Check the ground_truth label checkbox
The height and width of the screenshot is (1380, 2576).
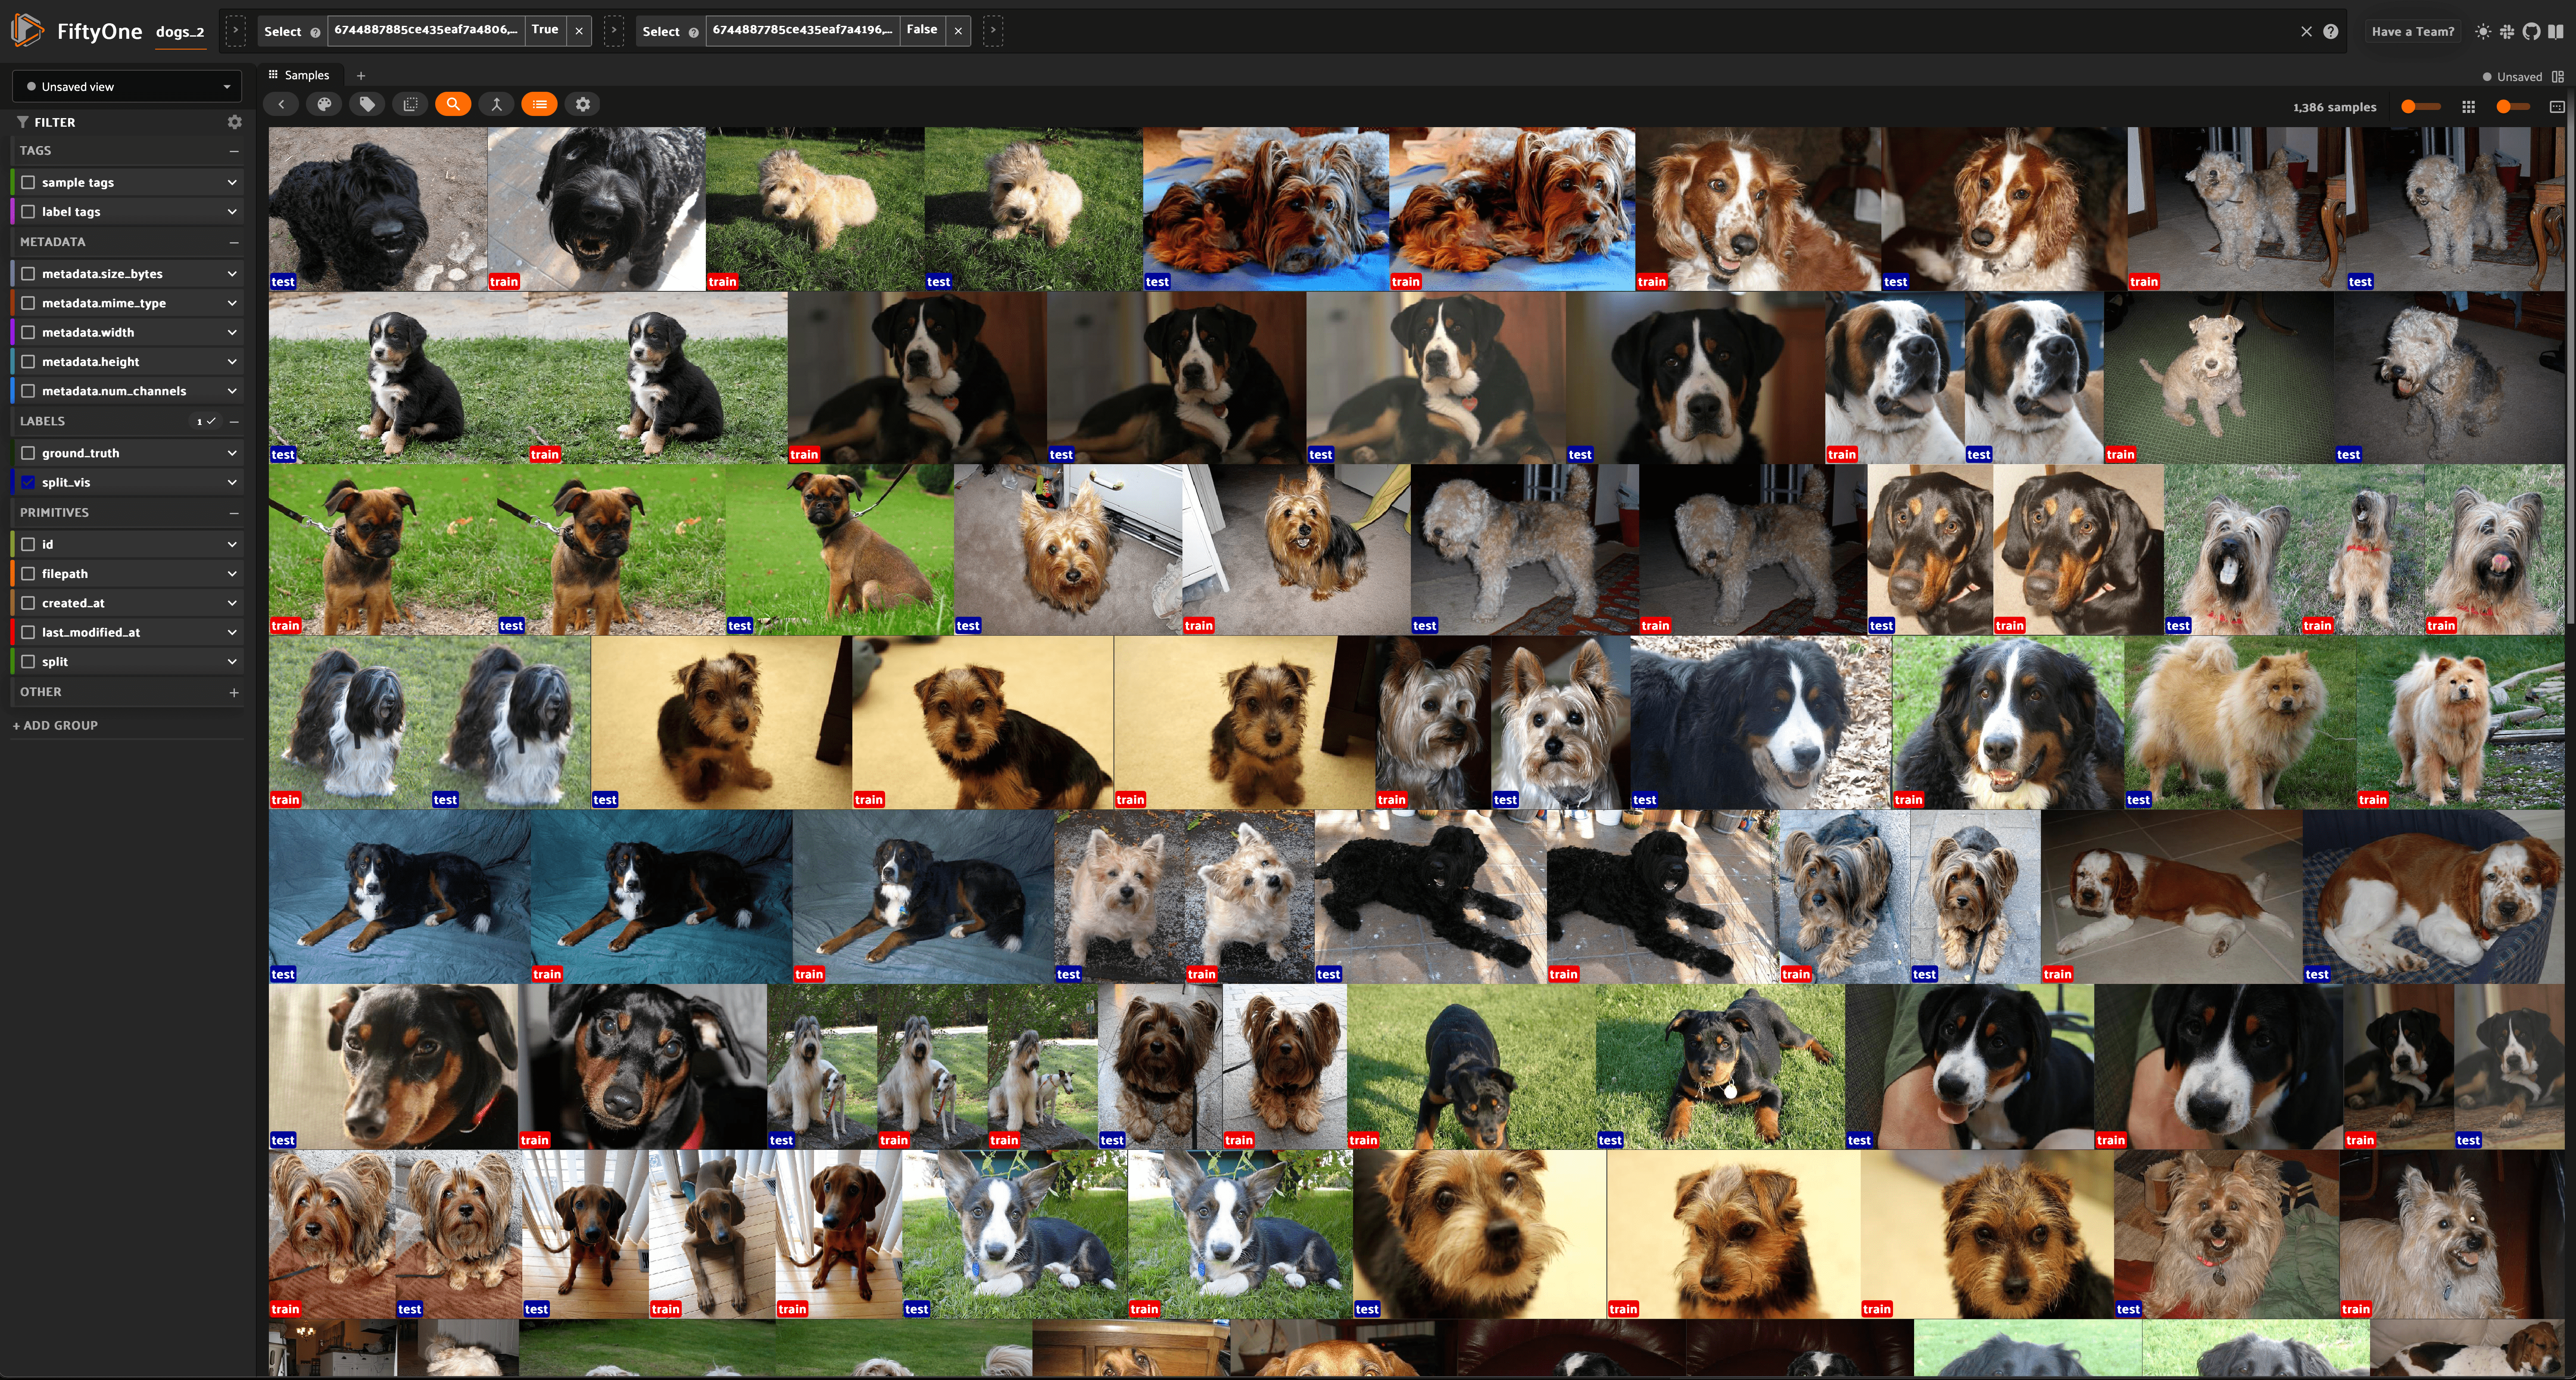pos(28,452)
